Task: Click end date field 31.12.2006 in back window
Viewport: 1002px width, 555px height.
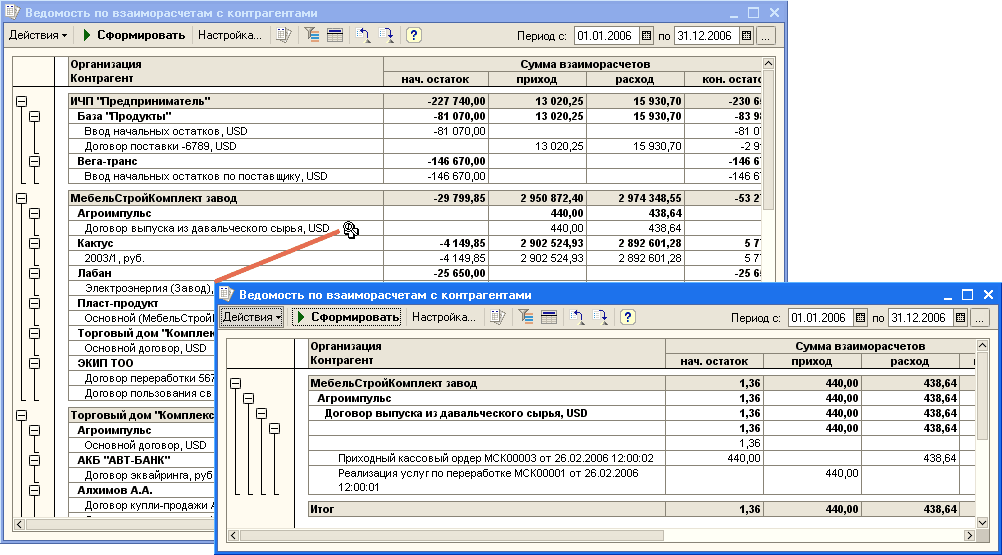Action: pos(706,36)
